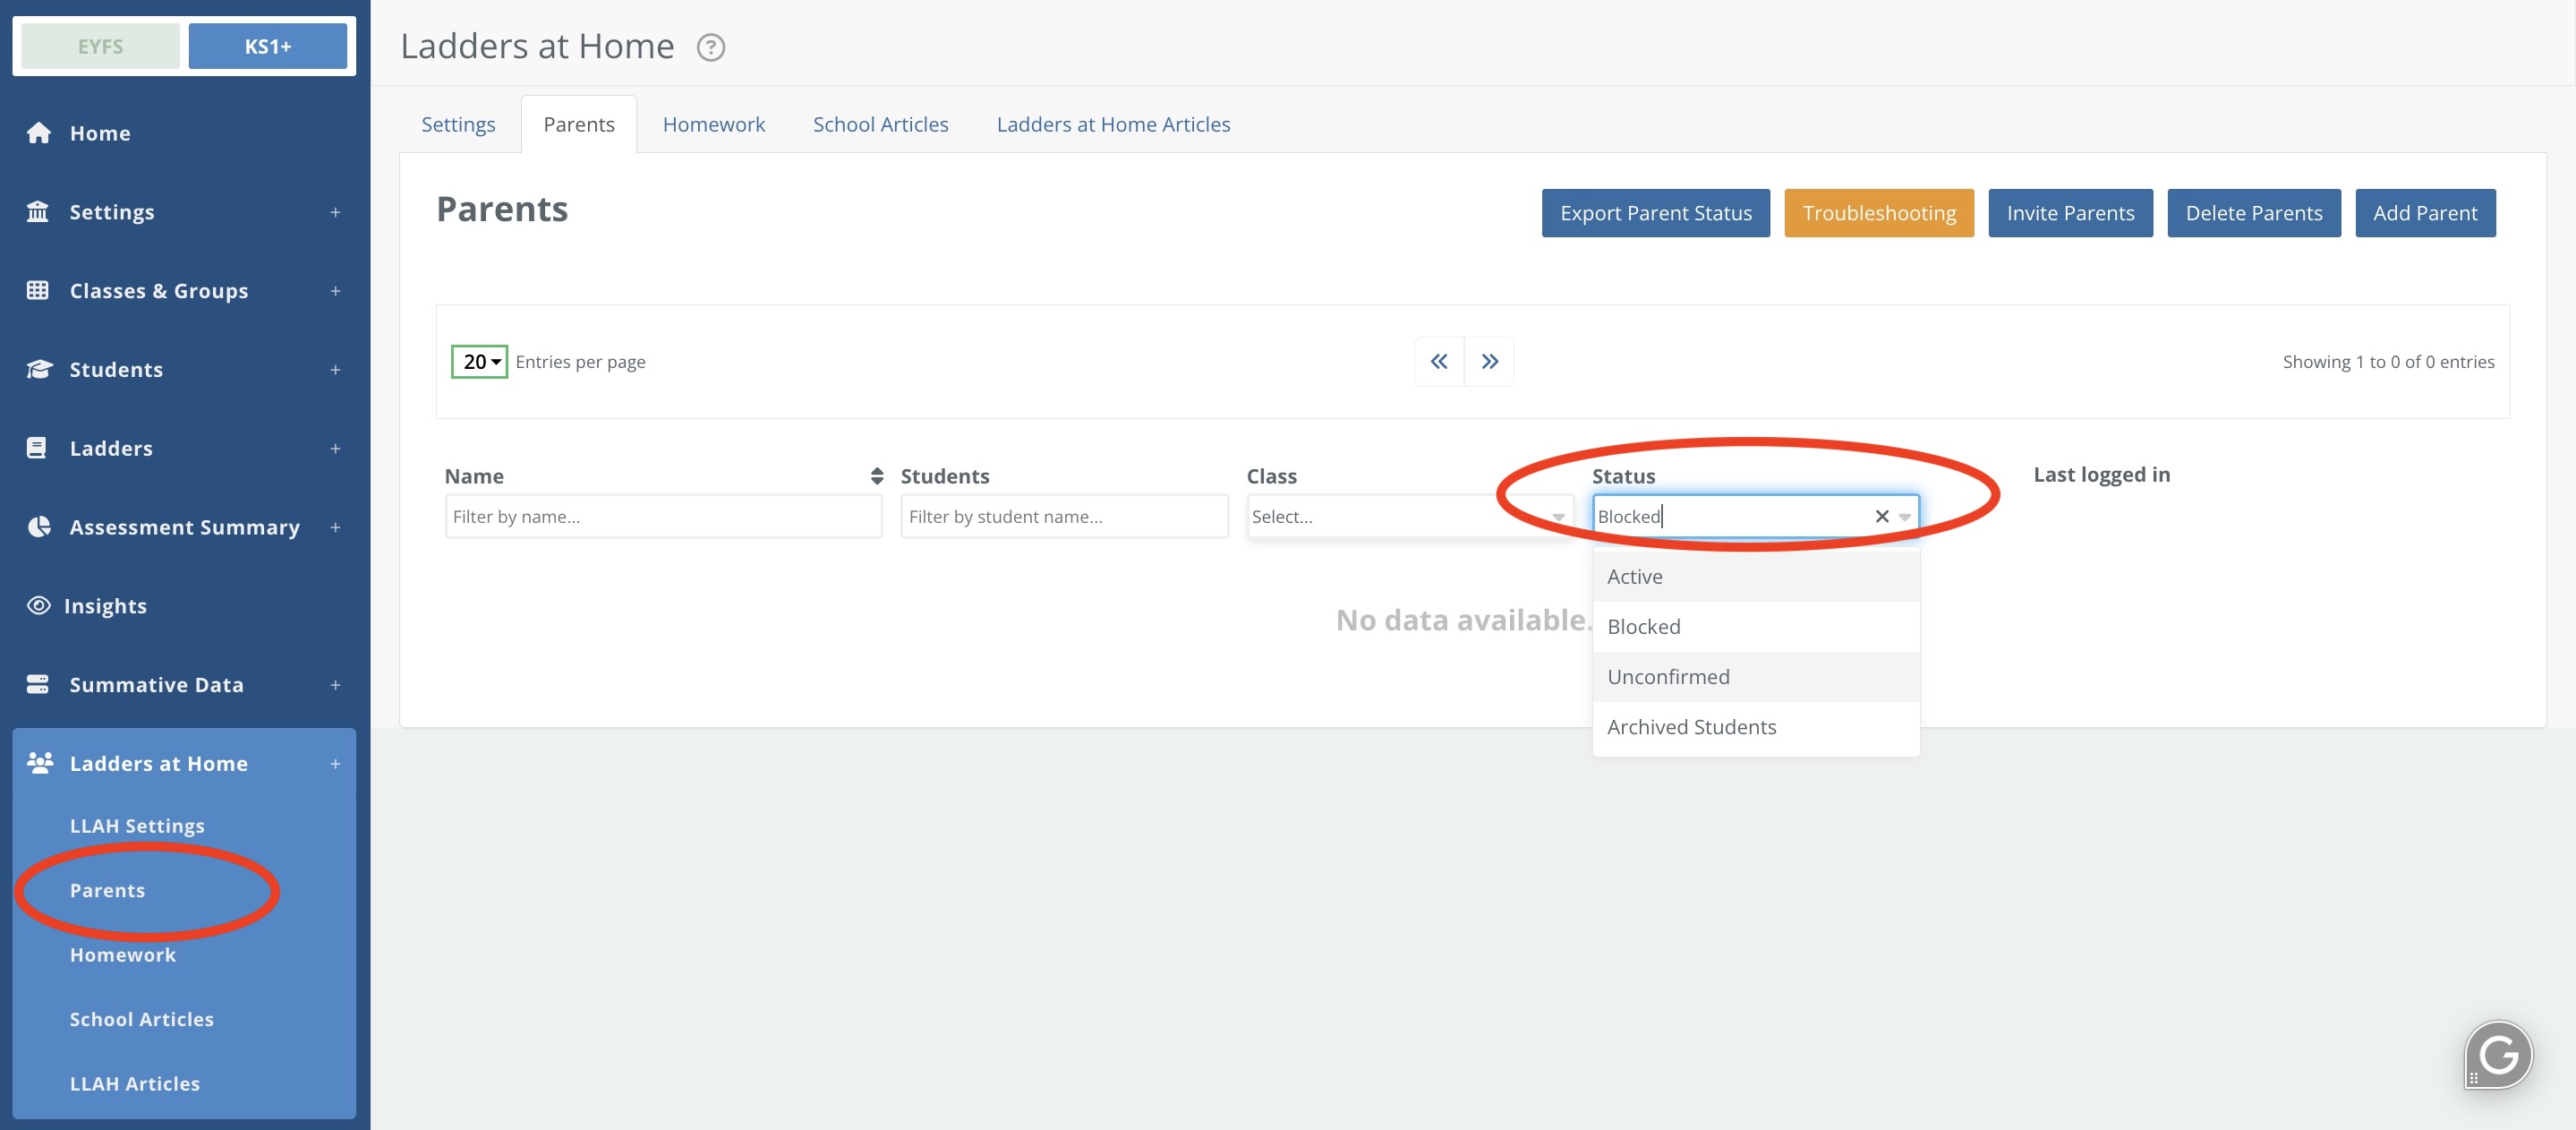Switch to the EYFS key stage toggle

(x=100, y=46)
